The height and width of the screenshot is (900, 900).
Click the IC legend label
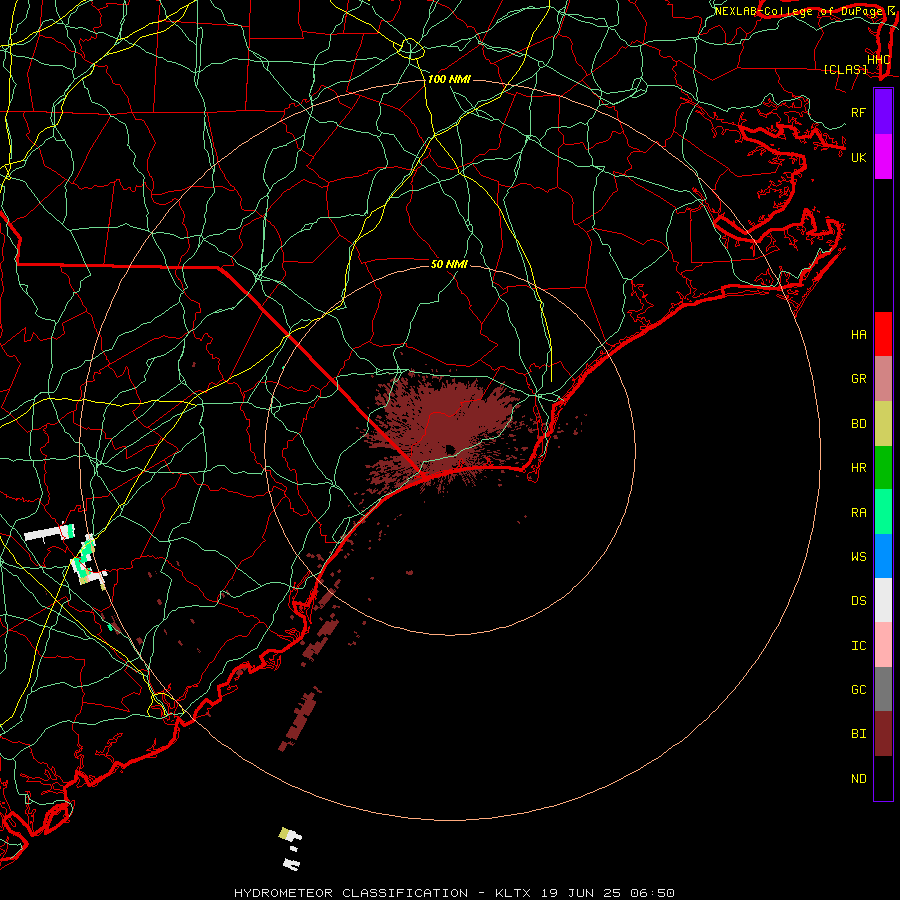coord(859,646)
